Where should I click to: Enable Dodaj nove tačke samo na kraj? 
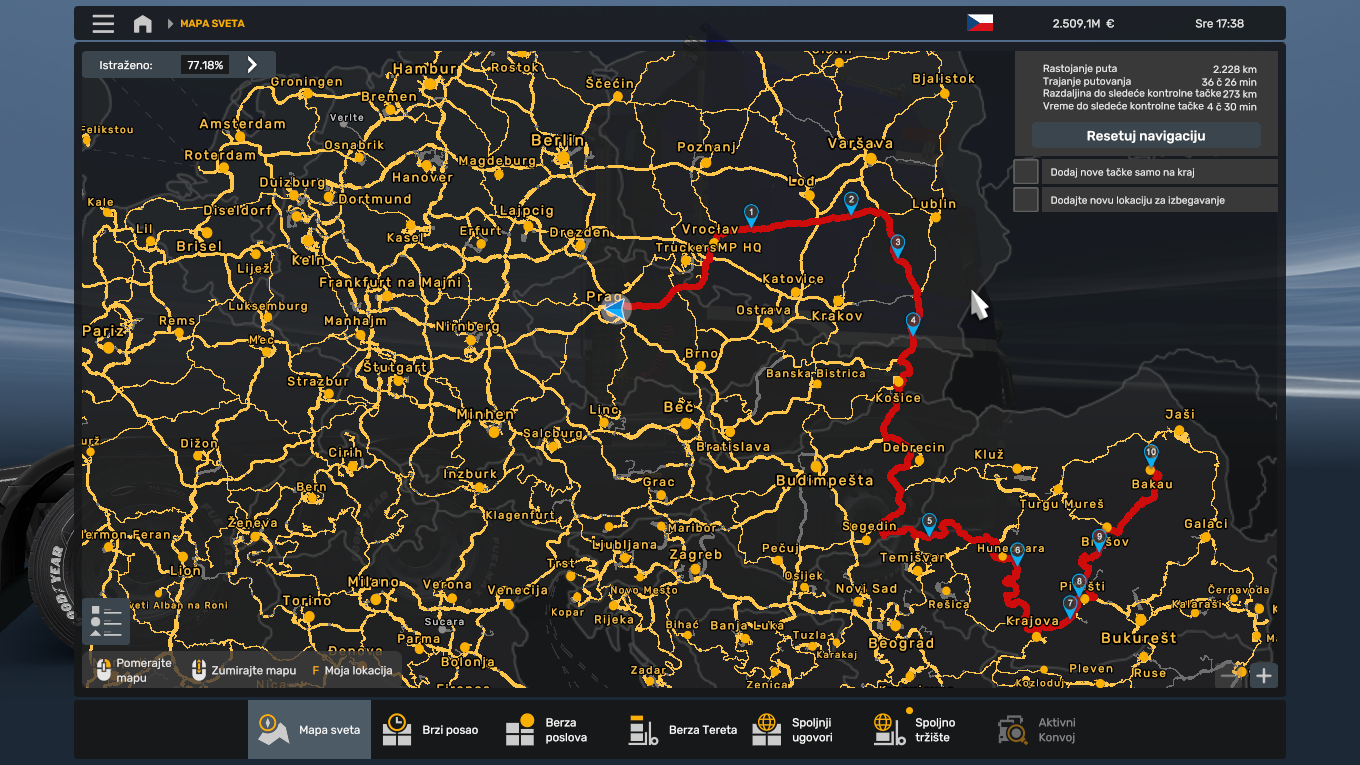(x=1026, y=172)
